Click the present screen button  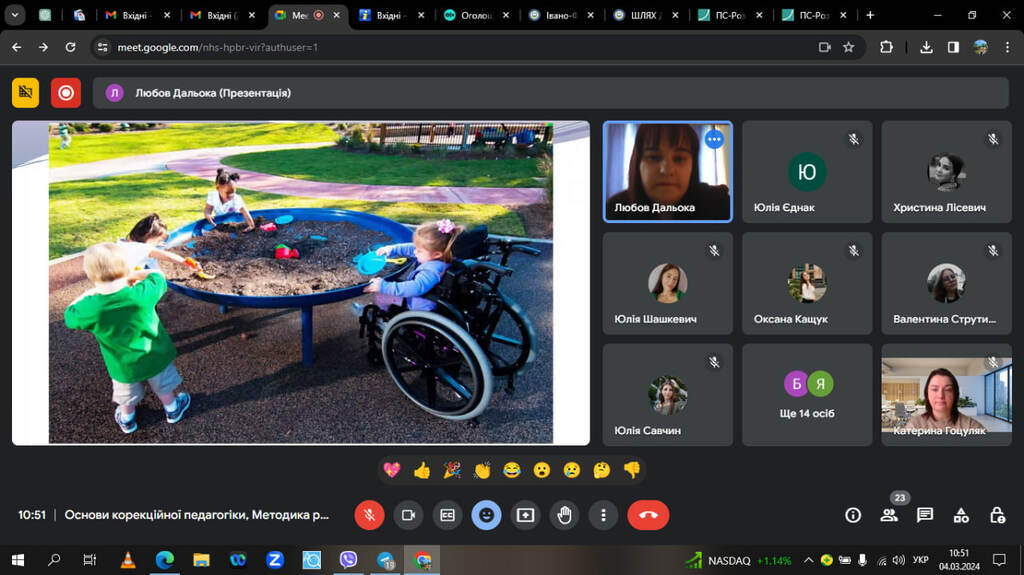click(x=525, y=515)
